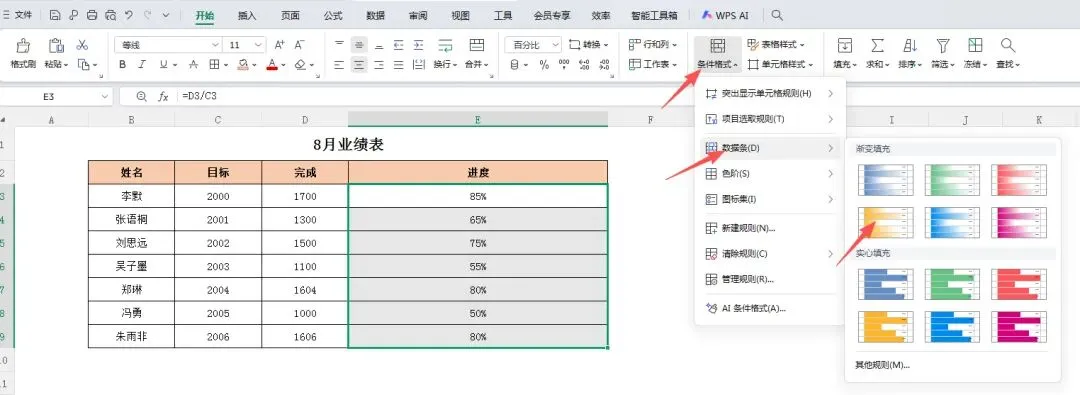Increase font size with A+ icon
The width and height of the screenshot is (1080, 395).
(x=280, y=45)
